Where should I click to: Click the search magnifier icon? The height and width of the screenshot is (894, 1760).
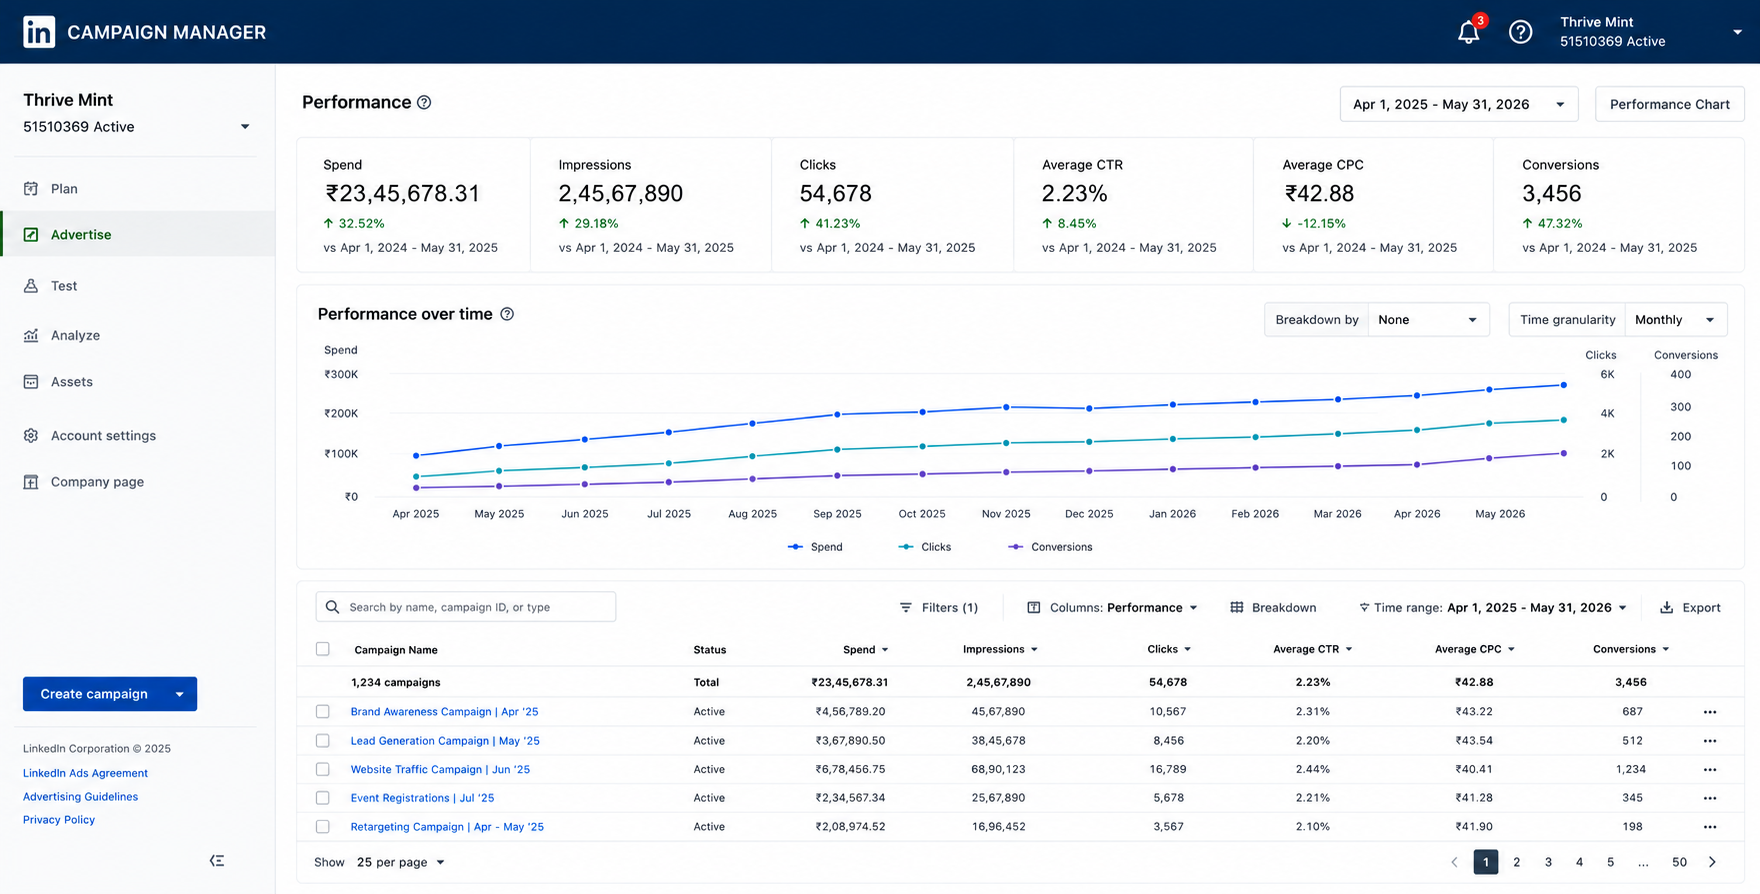[332, 607]
